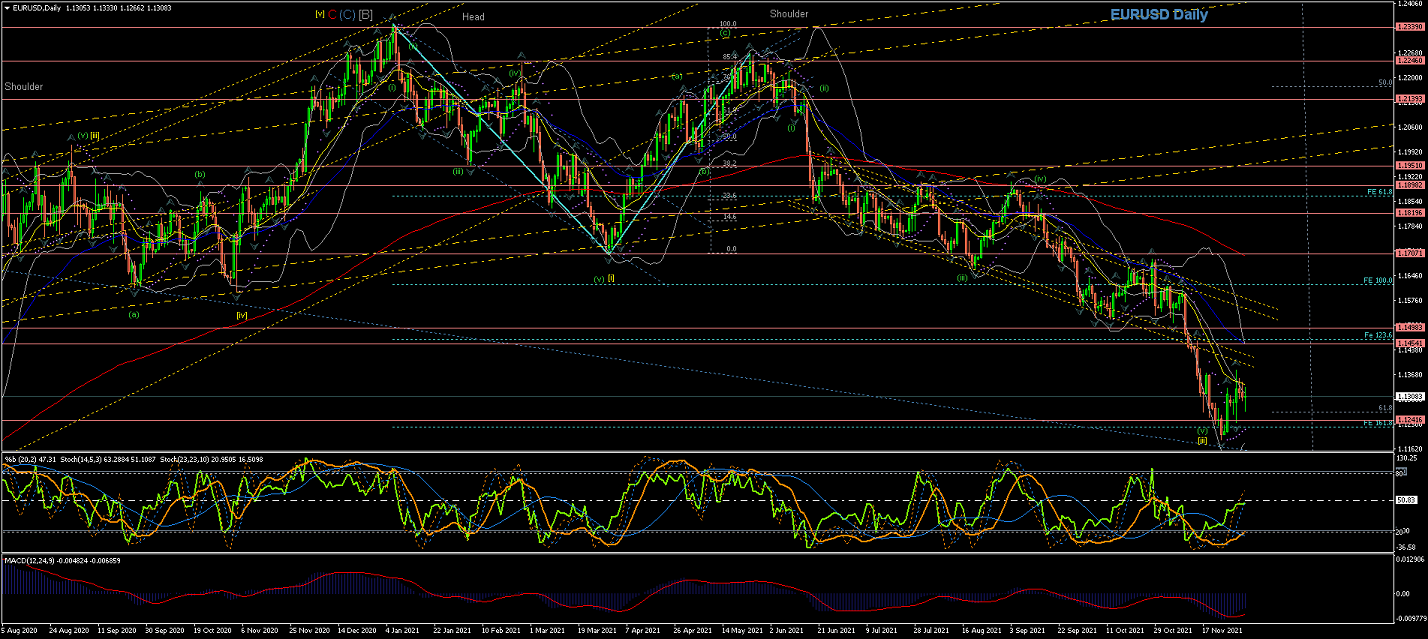Click the '2 Jun 2021' date on time axis
Image resolution: width=1428 pixels, height=639 pixels.
784,631
